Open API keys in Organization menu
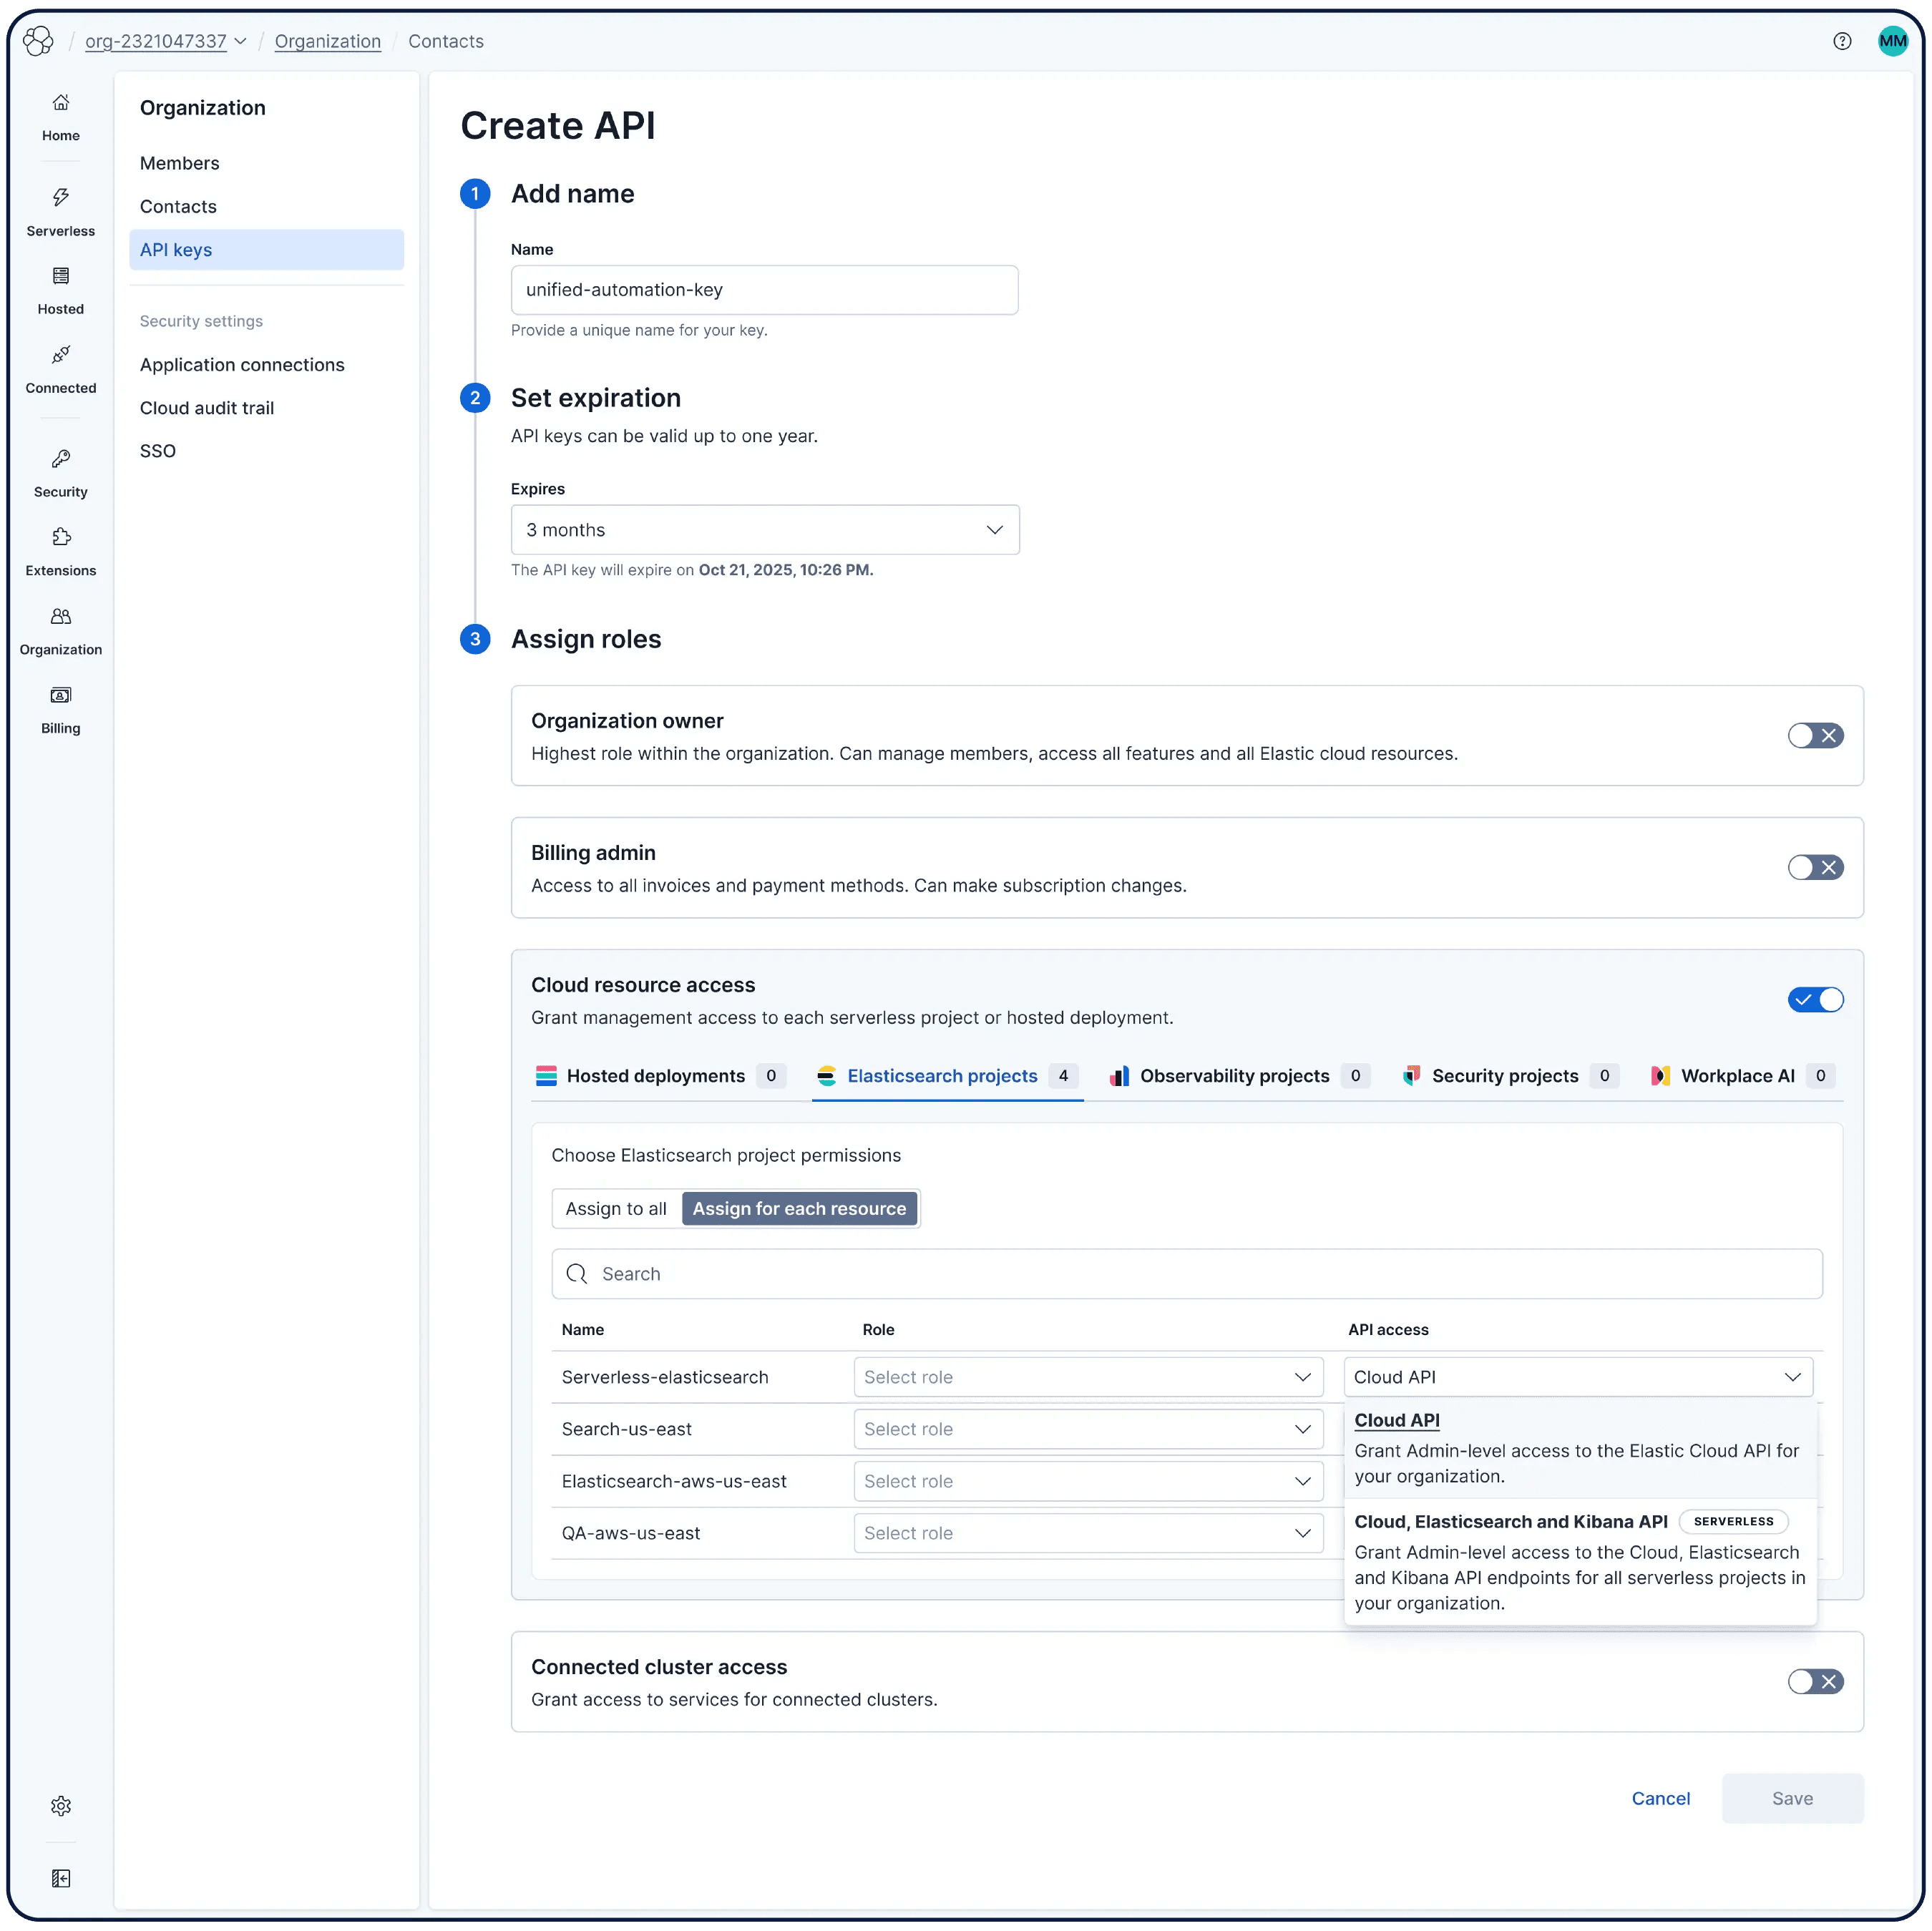Viewport: 1932px width, 1931px height. [266, 250]
